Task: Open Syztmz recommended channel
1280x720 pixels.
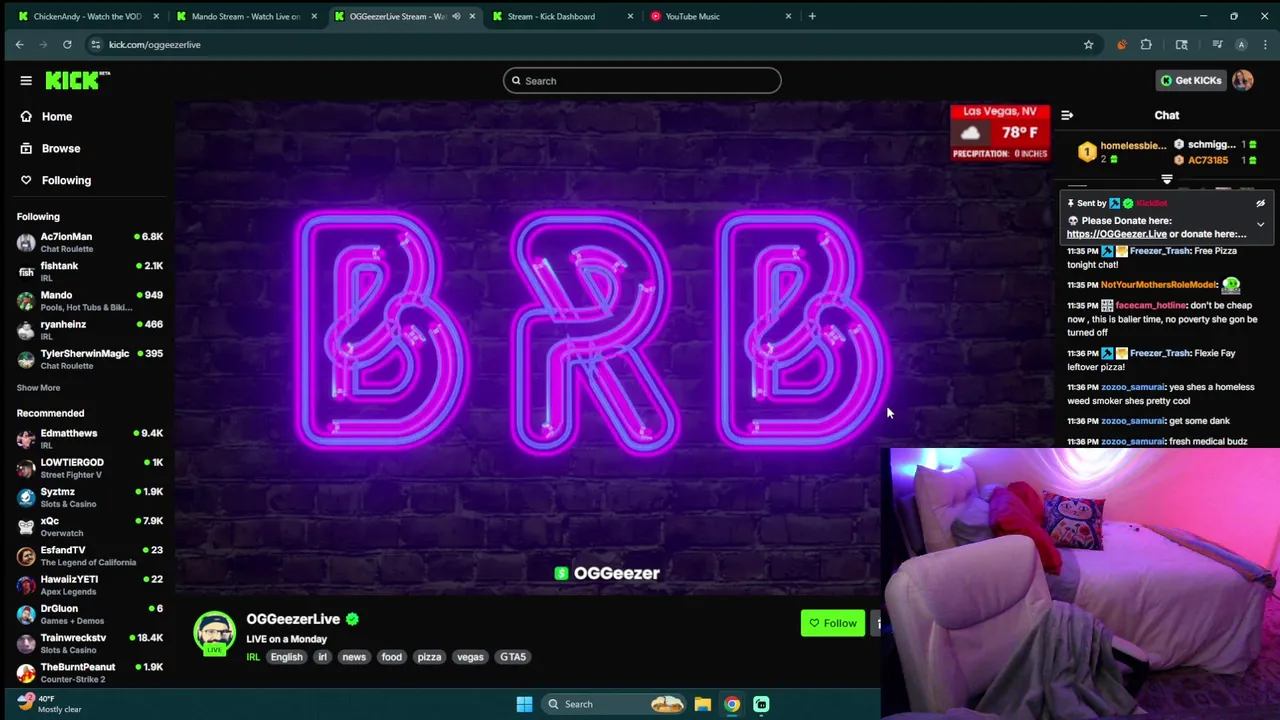Action: click(88, 497)
